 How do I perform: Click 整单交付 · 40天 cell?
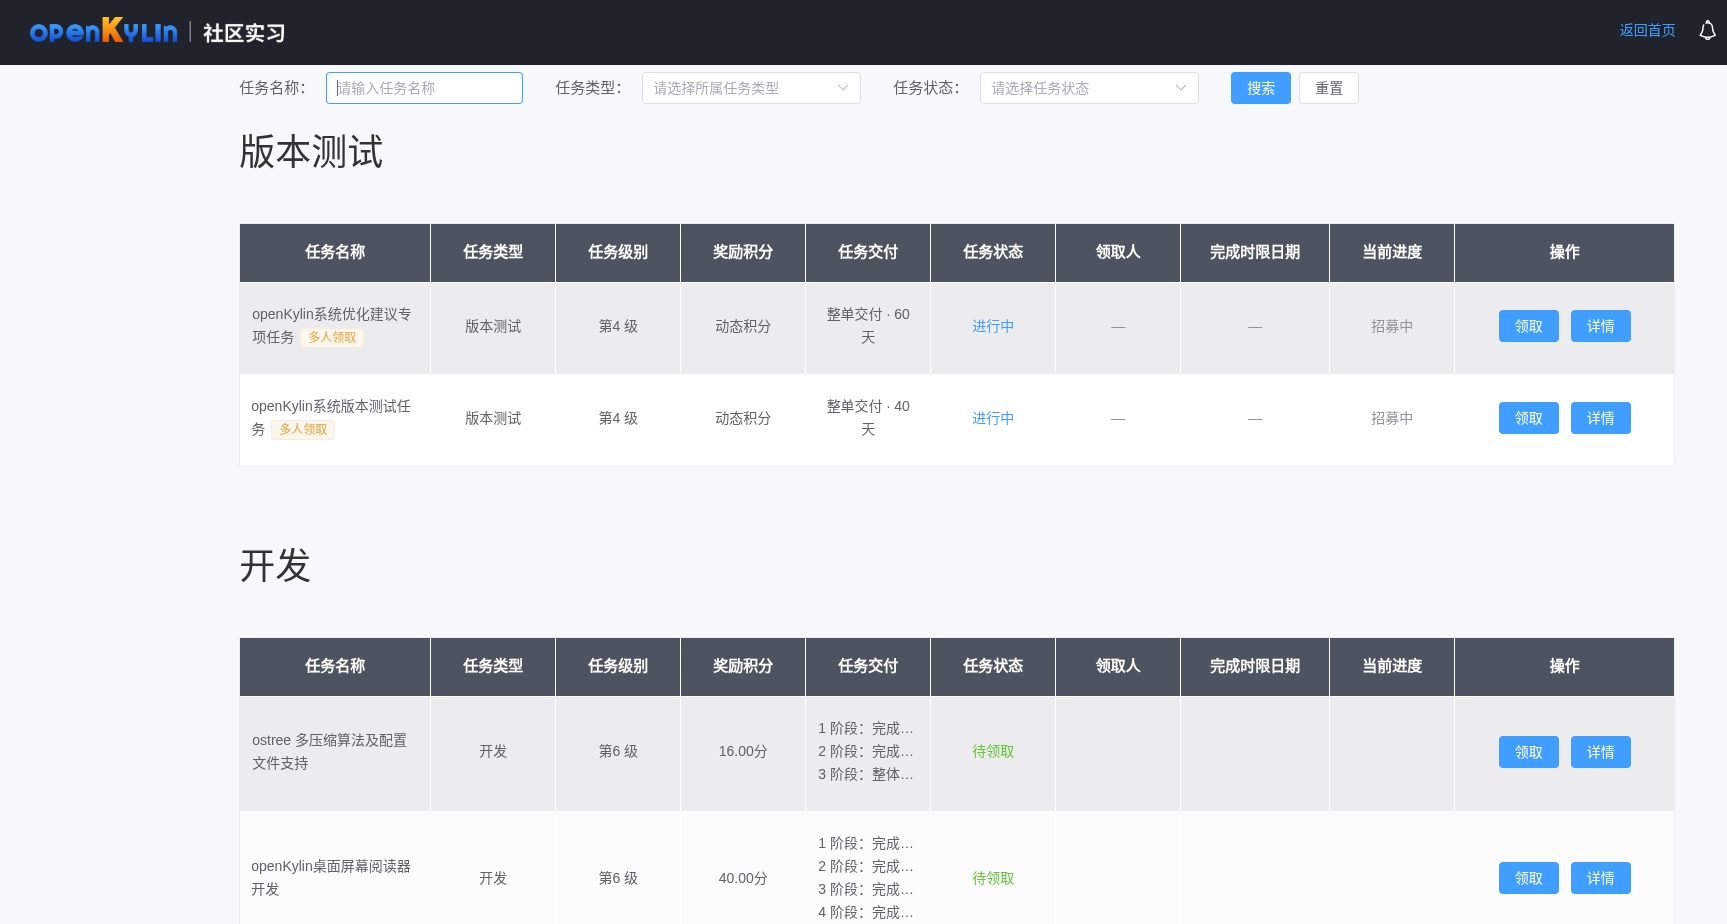tap(868, 418)
